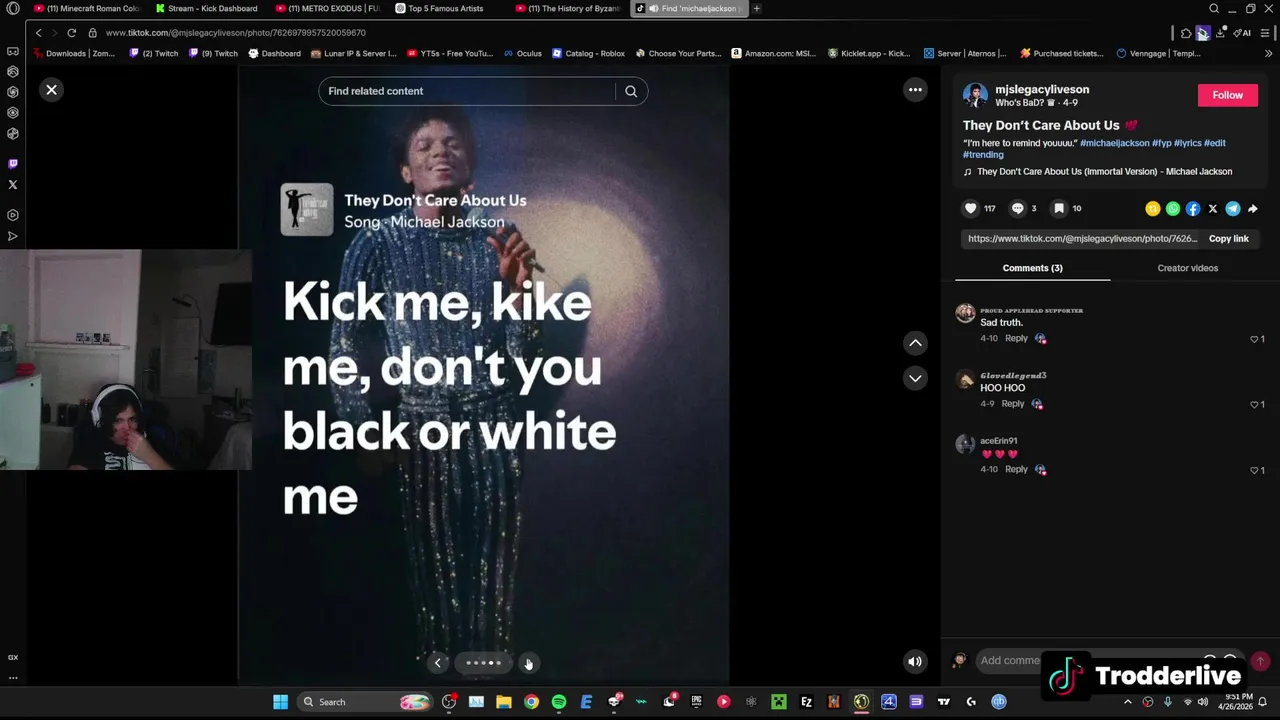Show the next photo slide arrow
The image size is (1280, 720).
click(x=528, y=663)
